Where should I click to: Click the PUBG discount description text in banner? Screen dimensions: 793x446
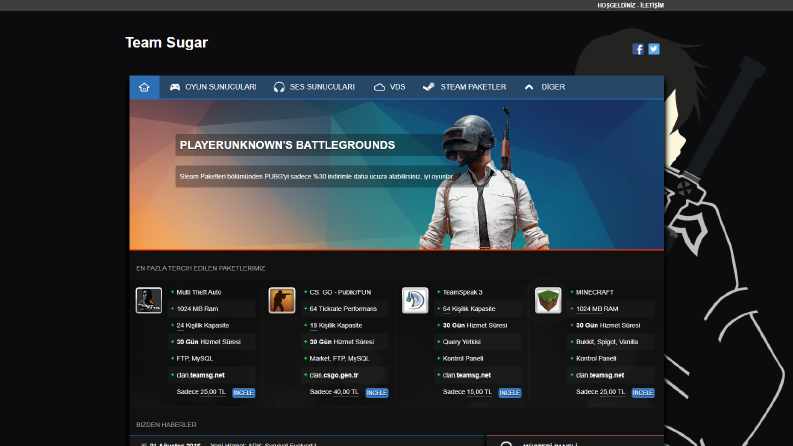(x=316, y=176)
